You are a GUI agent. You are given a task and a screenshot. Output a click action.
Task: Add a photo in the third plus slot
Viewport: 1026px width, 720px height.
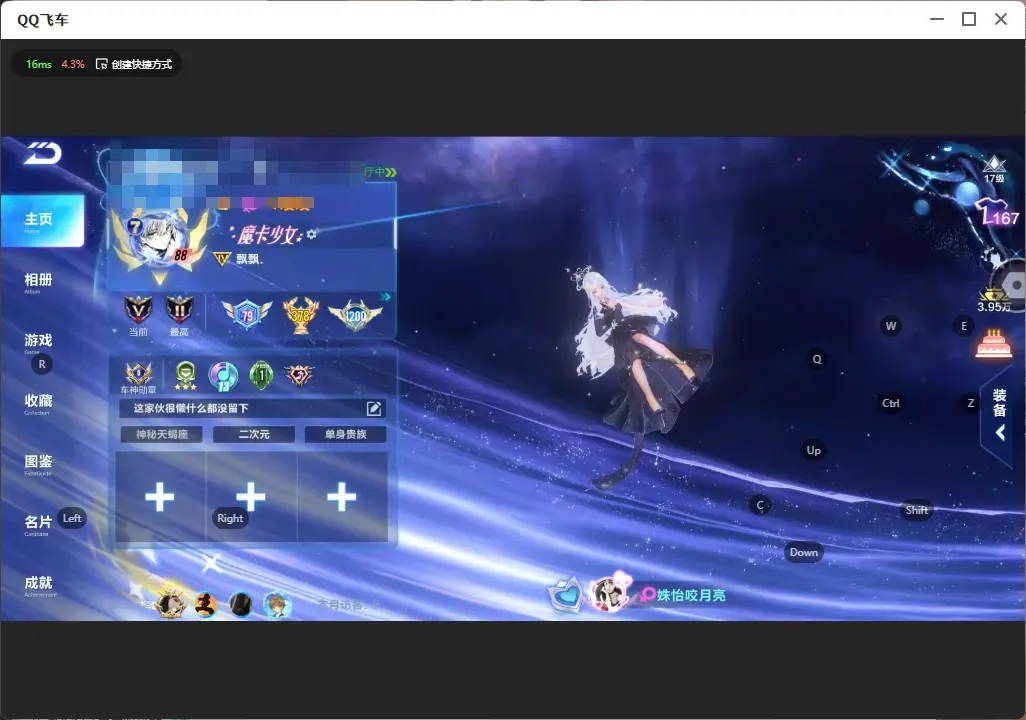point(342,497)
